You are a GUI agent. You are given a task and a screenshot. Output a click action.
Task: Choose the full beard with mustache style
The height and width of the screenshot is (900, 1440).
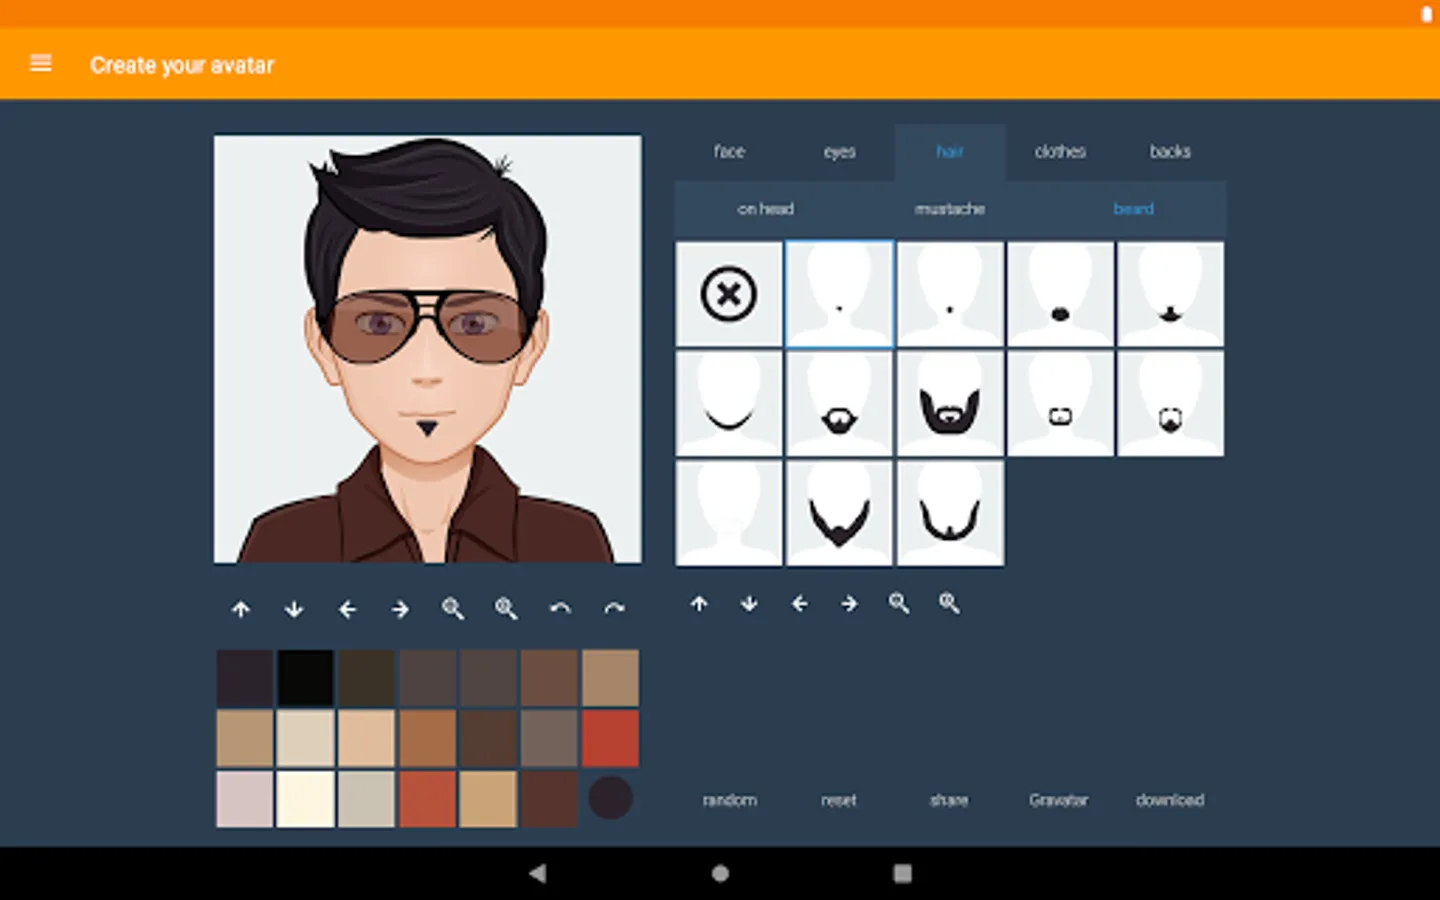[x=950, y=405]
